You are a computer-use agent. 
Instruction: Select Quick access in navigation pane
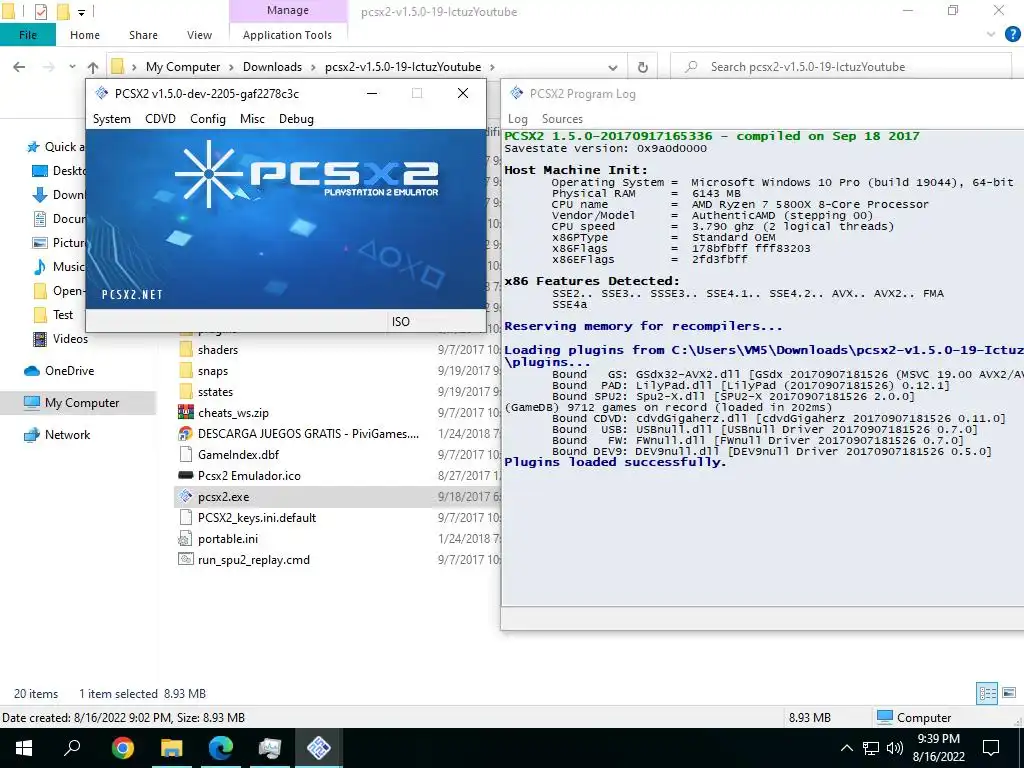pyautogui.click(x=56, y=147)
